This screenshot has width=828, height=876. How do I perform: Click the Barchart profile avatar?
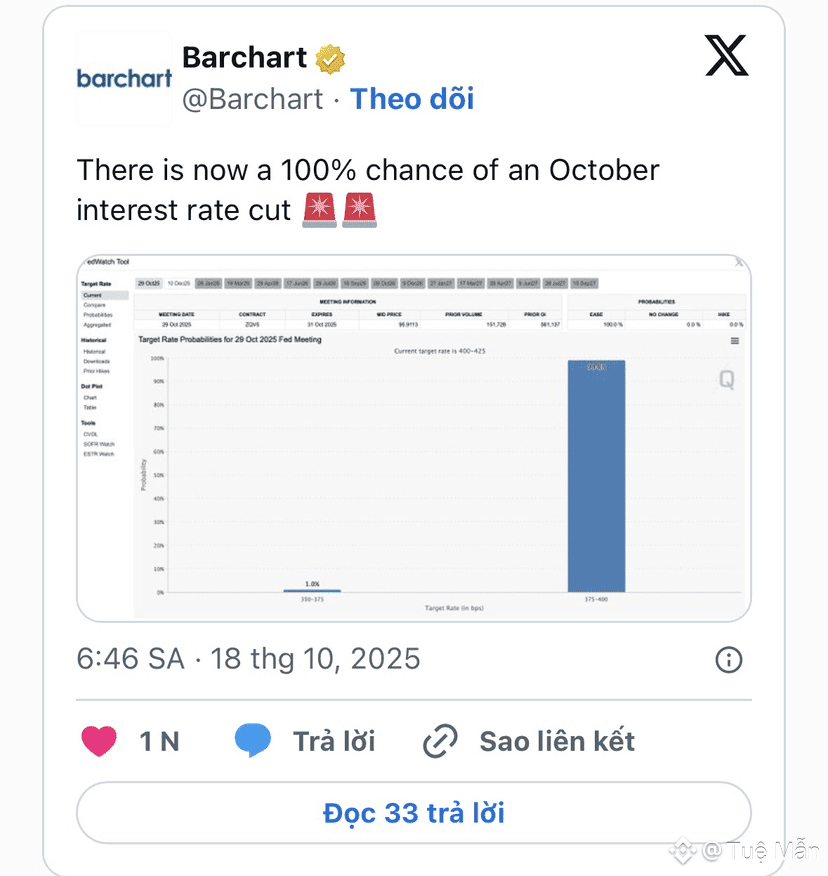click(x=124, y=78)
